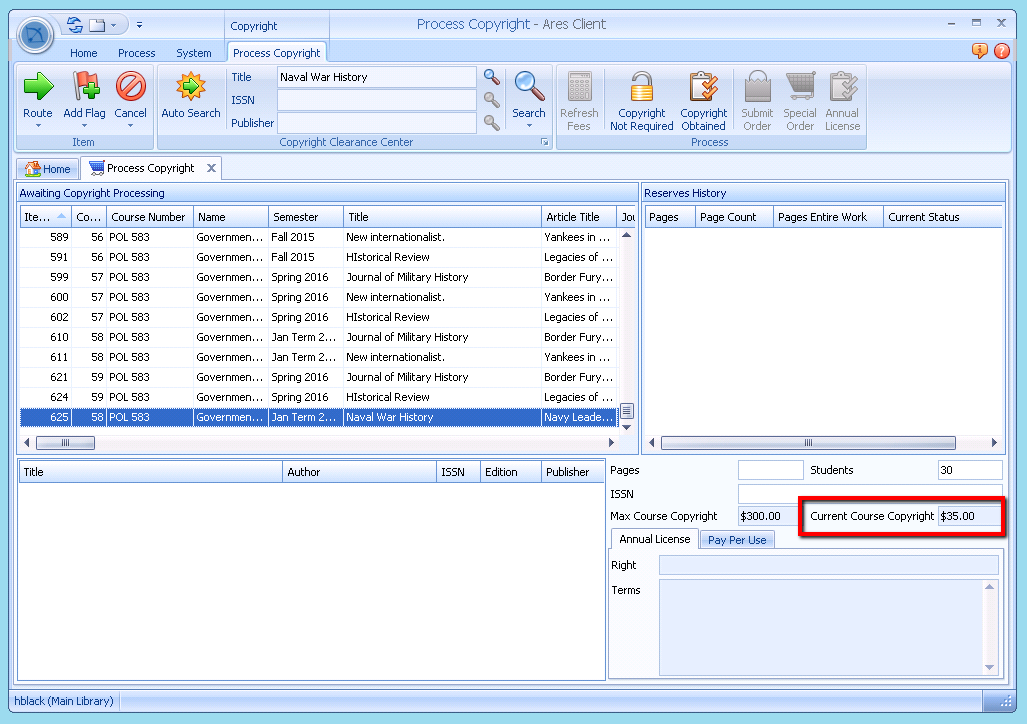Click the Add Flag icon
The image size is (1027, 724).
tap(84, 88)
